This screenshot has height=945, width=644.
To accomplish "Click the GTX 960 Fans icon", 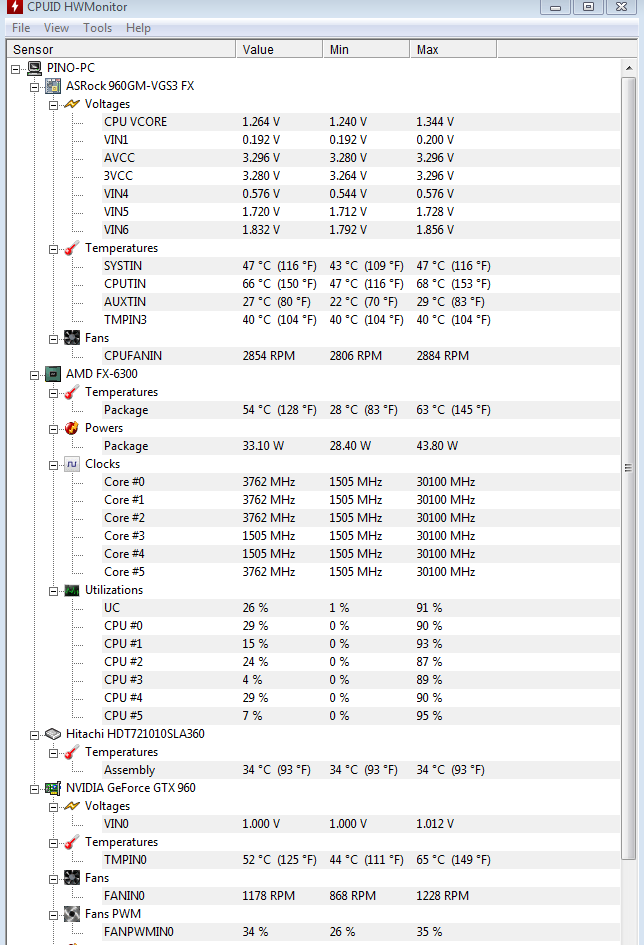I will [72, 878].
